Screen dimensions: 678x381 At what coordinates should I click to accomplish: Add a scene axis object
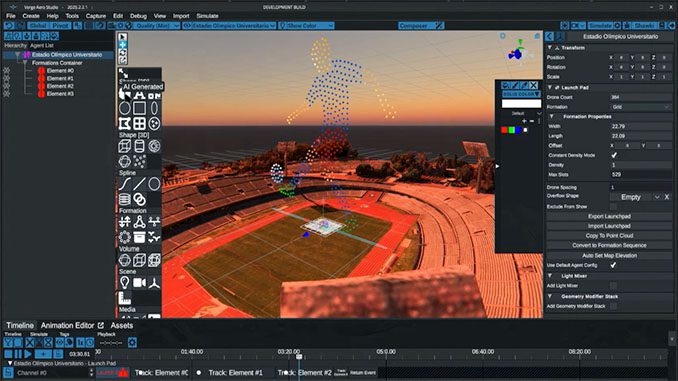[x=154, y=282]
